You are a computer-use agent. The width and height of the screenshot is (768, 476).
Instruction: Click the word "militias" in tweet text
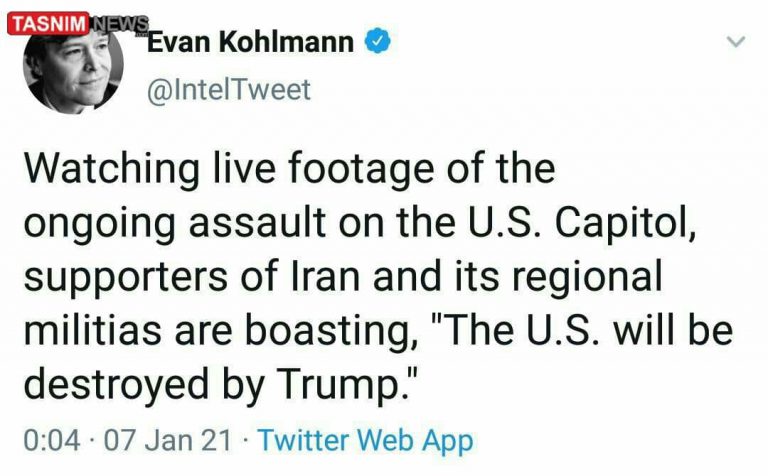coord(94,332)
